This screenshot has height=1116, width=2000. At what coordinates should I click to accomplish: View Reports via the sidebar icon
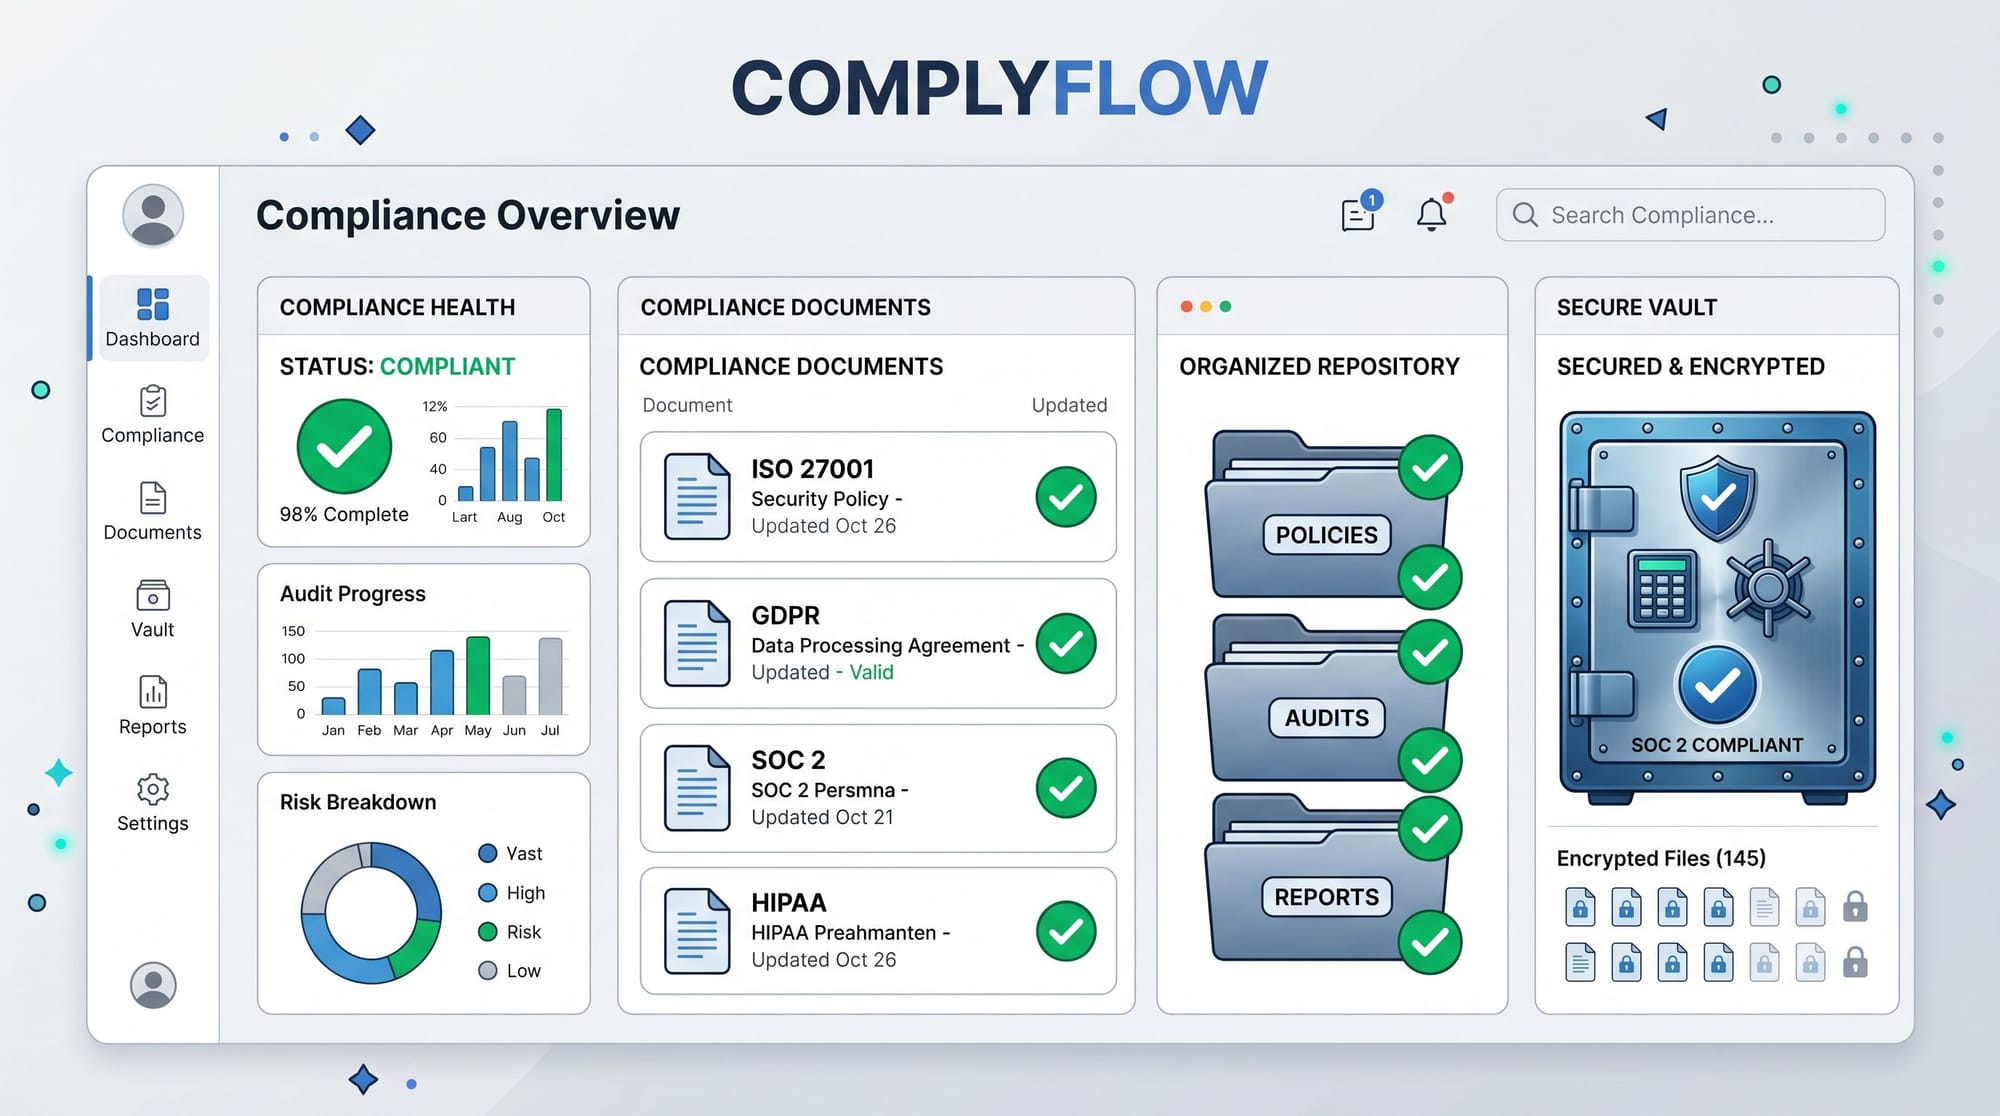pyautogui.click(x=151, y=703)
